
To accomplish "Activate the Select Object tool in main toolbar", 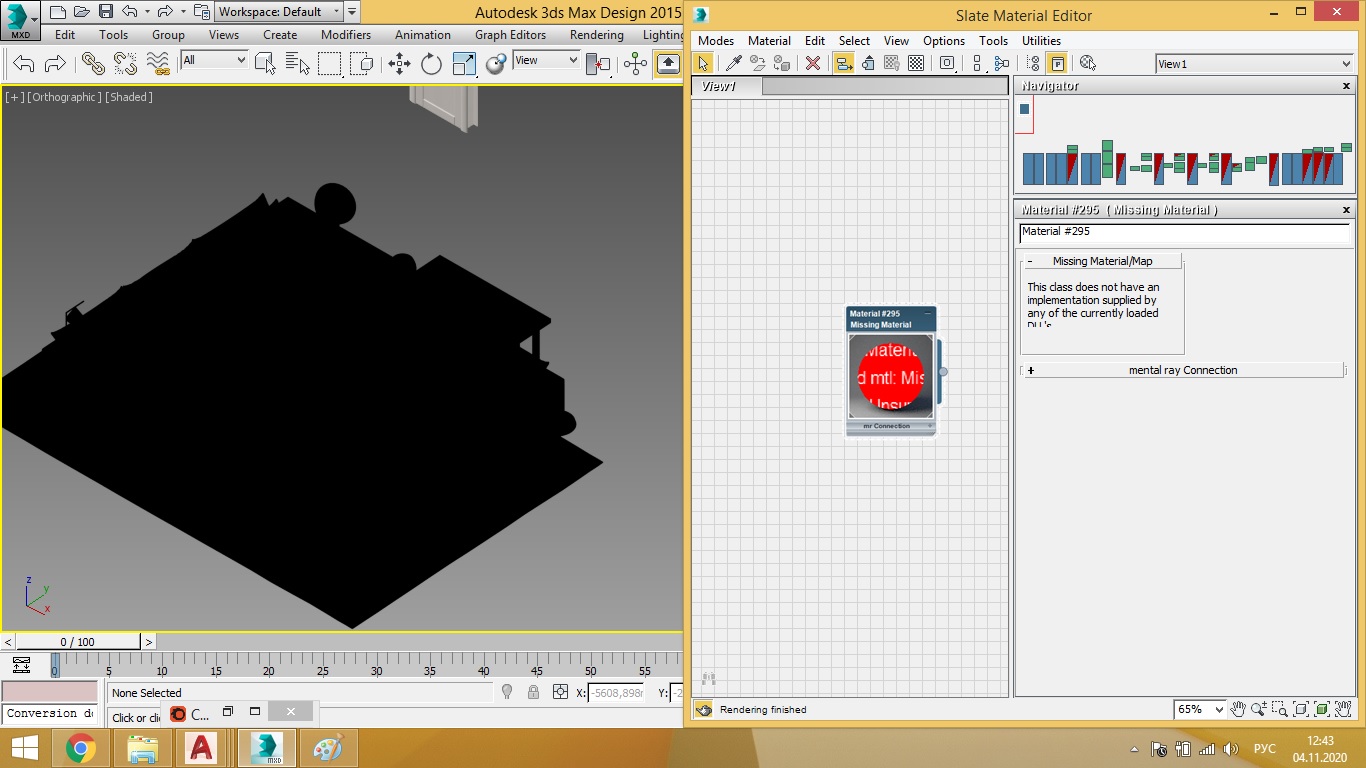I will pos(265,64).
